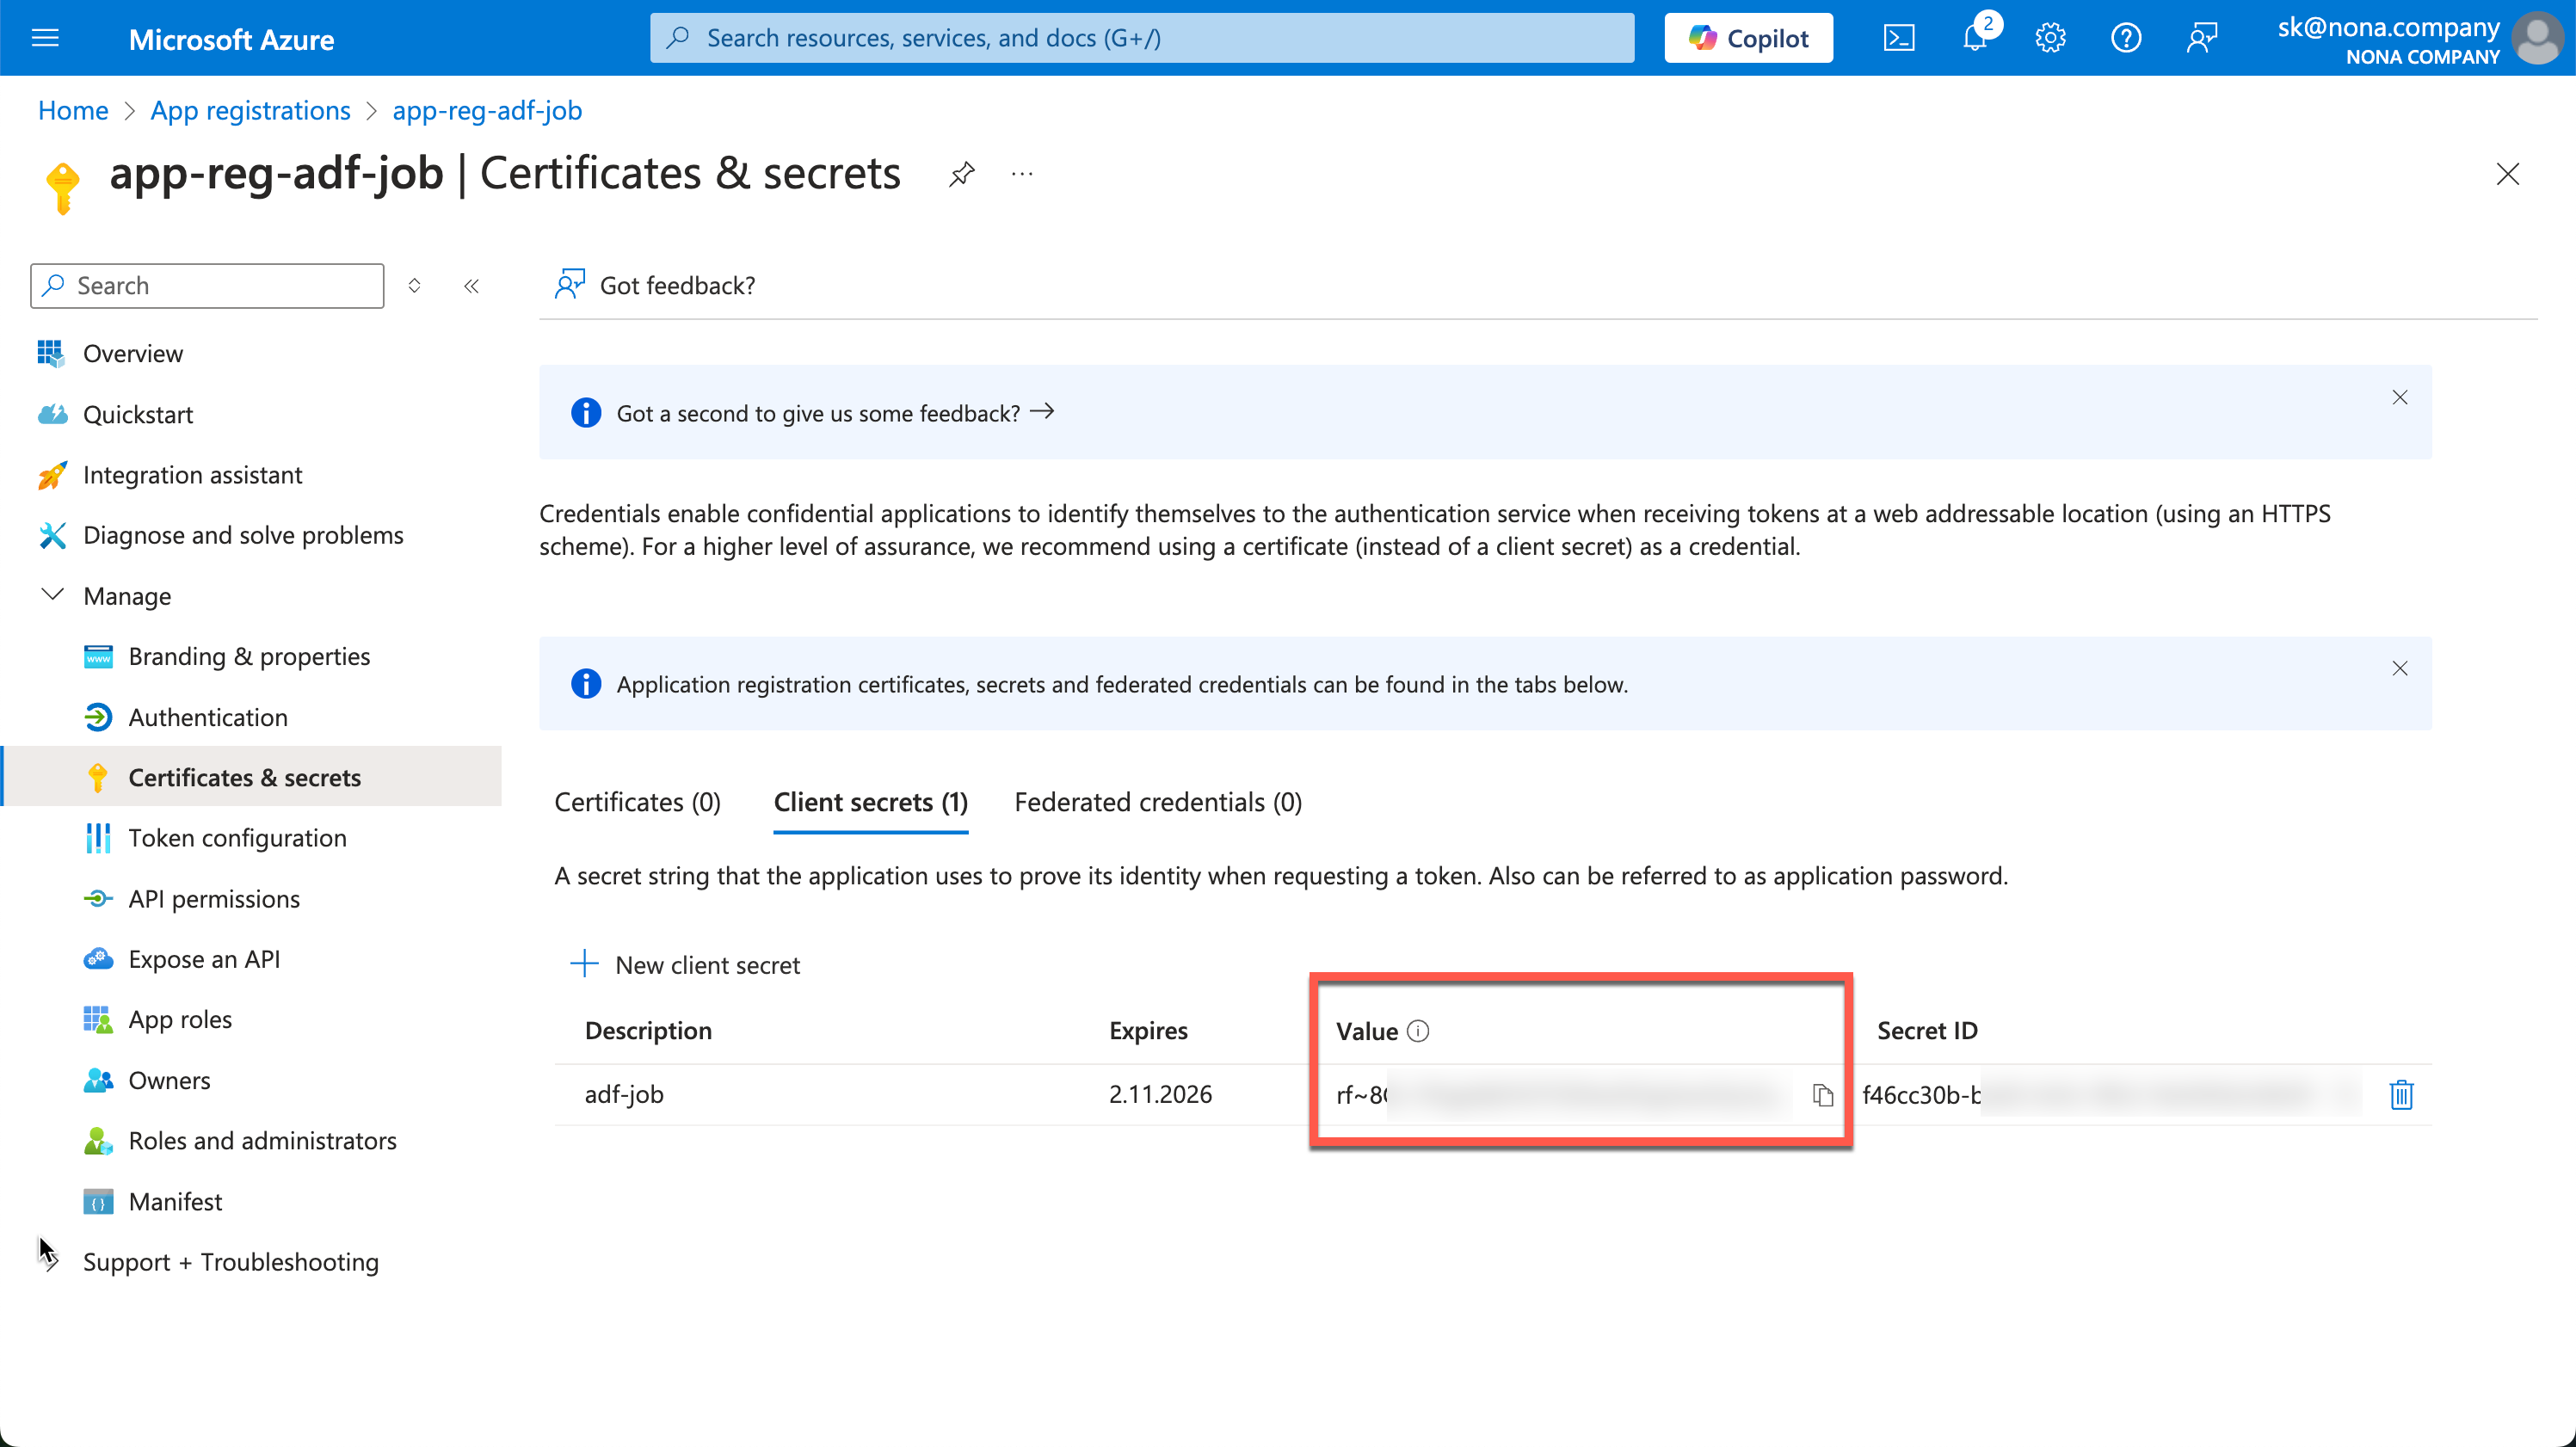Go to App registrations breadcrumb
Image resolution: width=2576 pixels, height=1447 pixels.
point(250,110)
